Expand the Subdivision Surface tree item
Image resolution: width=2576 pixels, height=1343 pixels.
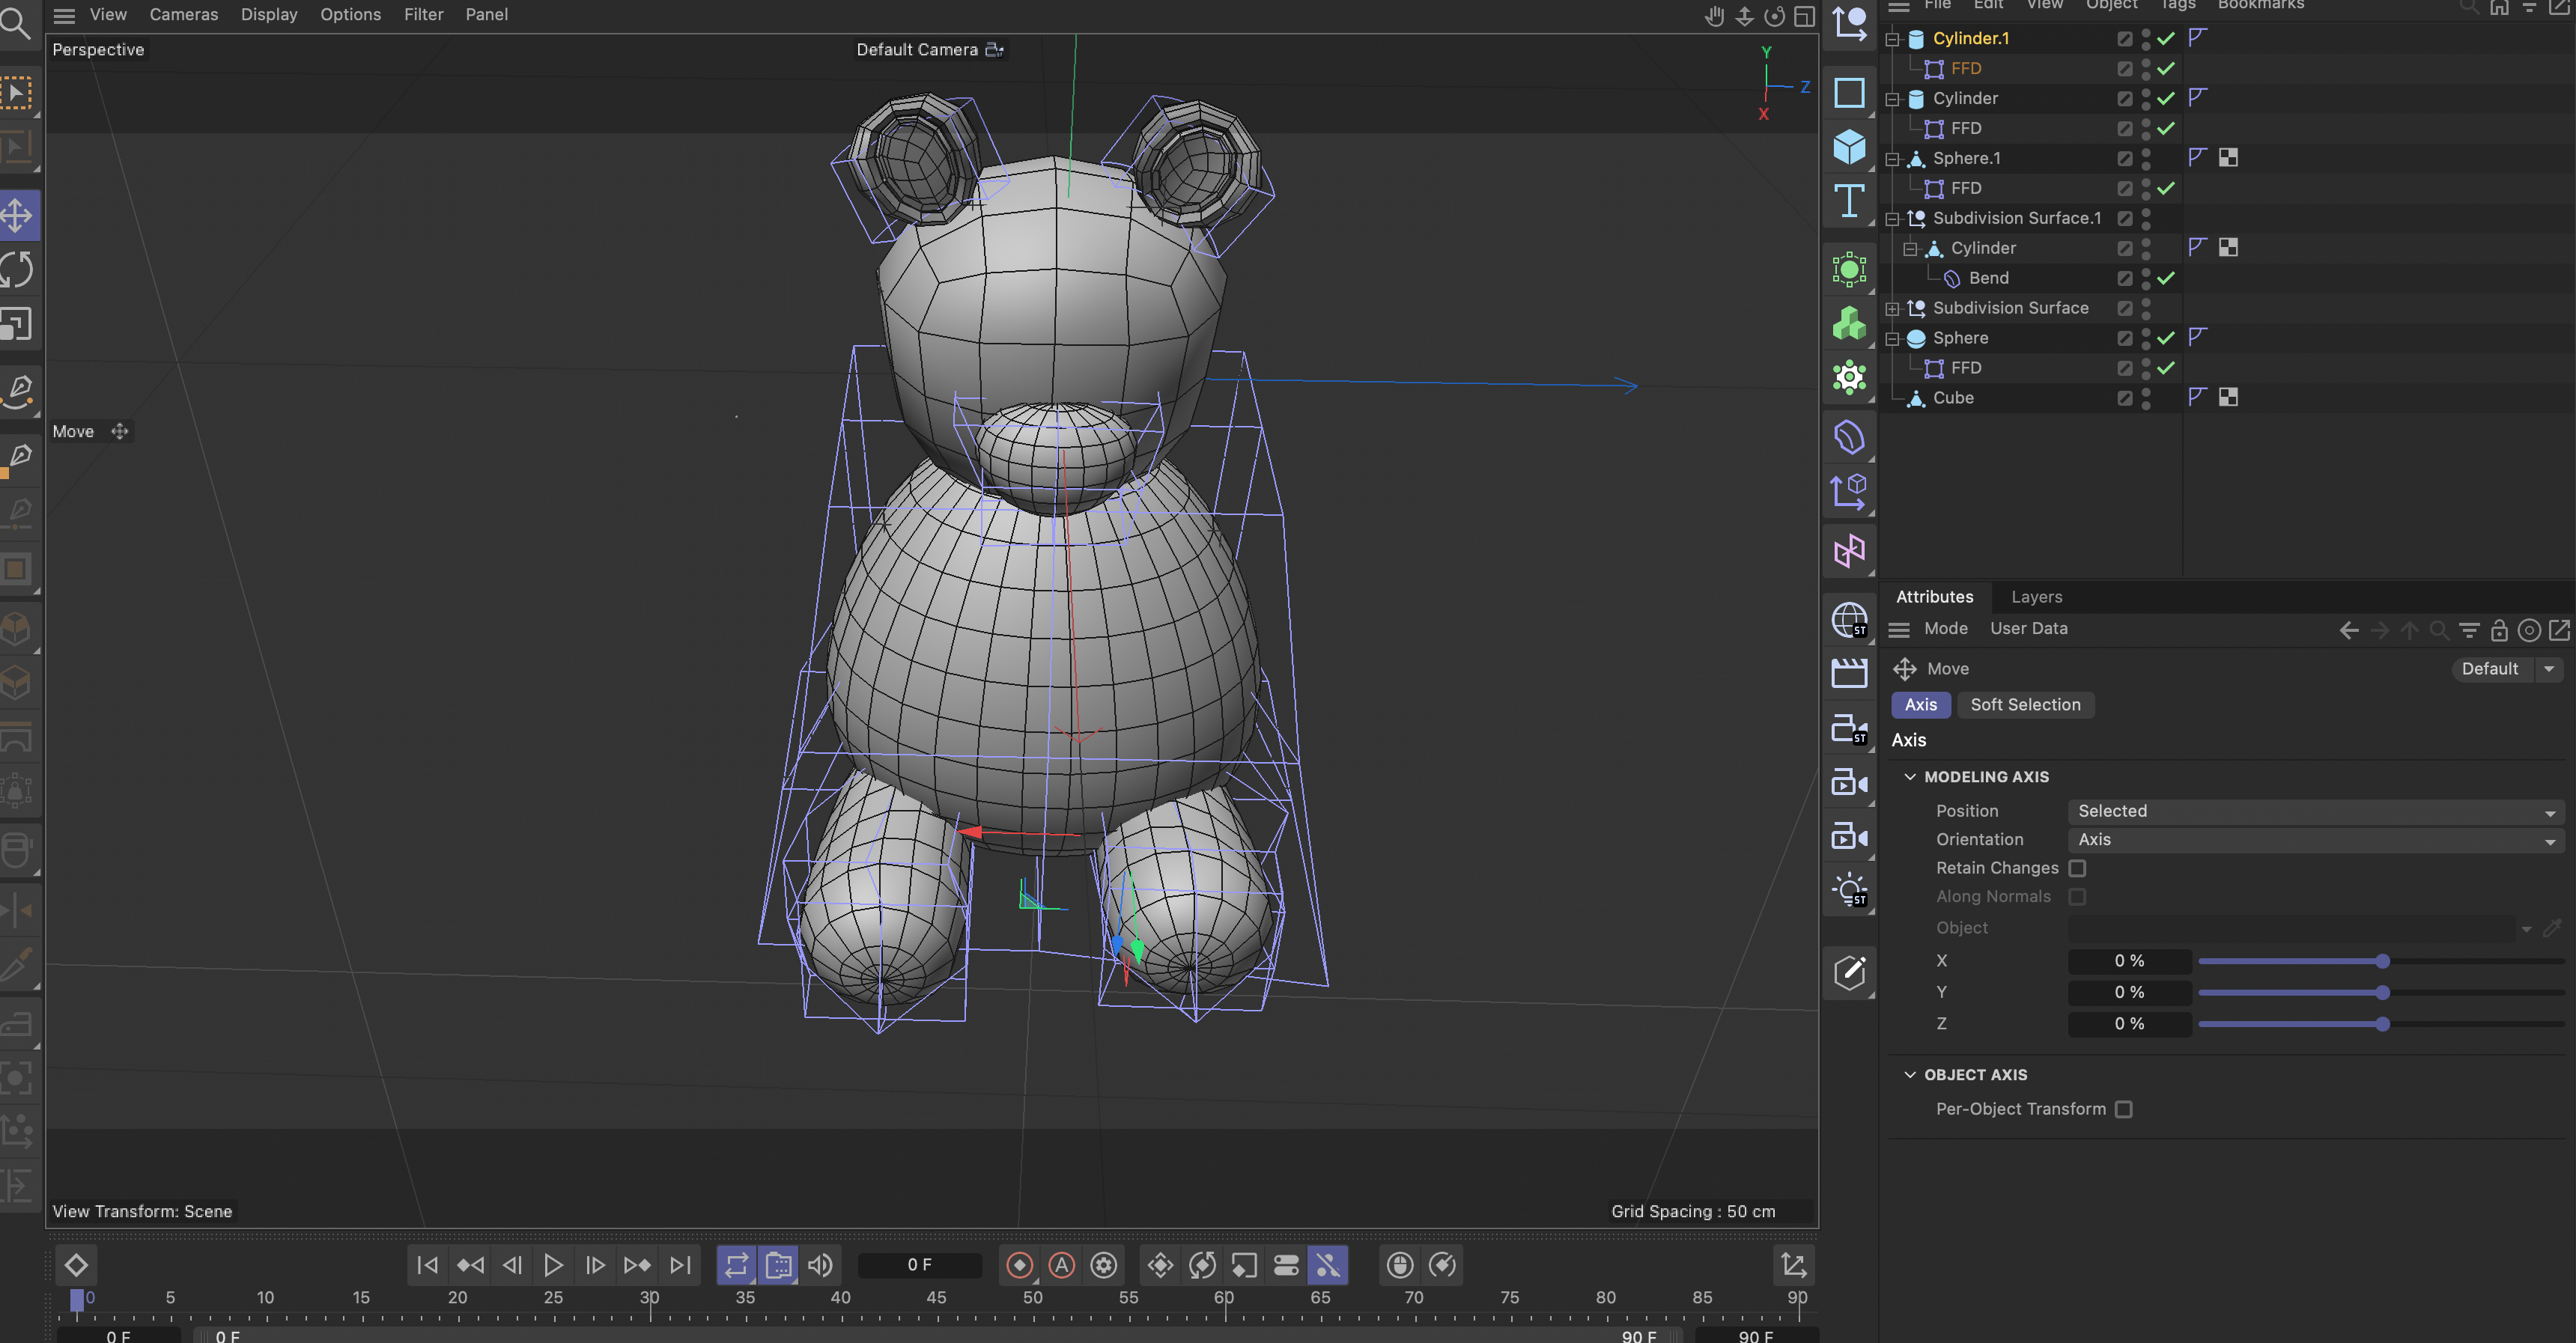[x=1893, y=308]
